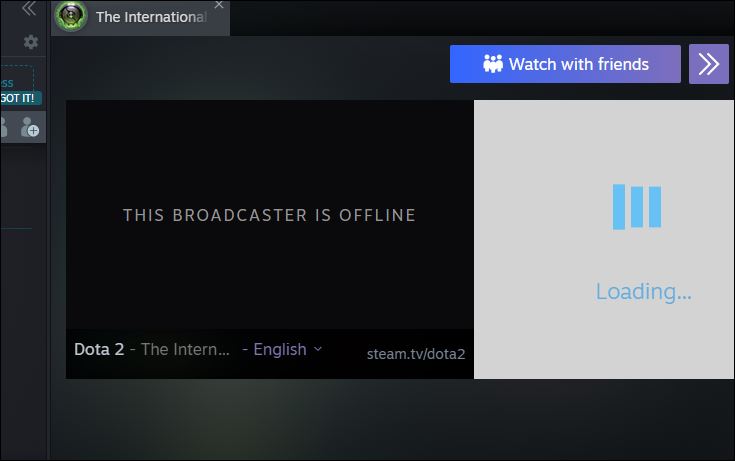Open the friends list settings gear

(31, 42)
